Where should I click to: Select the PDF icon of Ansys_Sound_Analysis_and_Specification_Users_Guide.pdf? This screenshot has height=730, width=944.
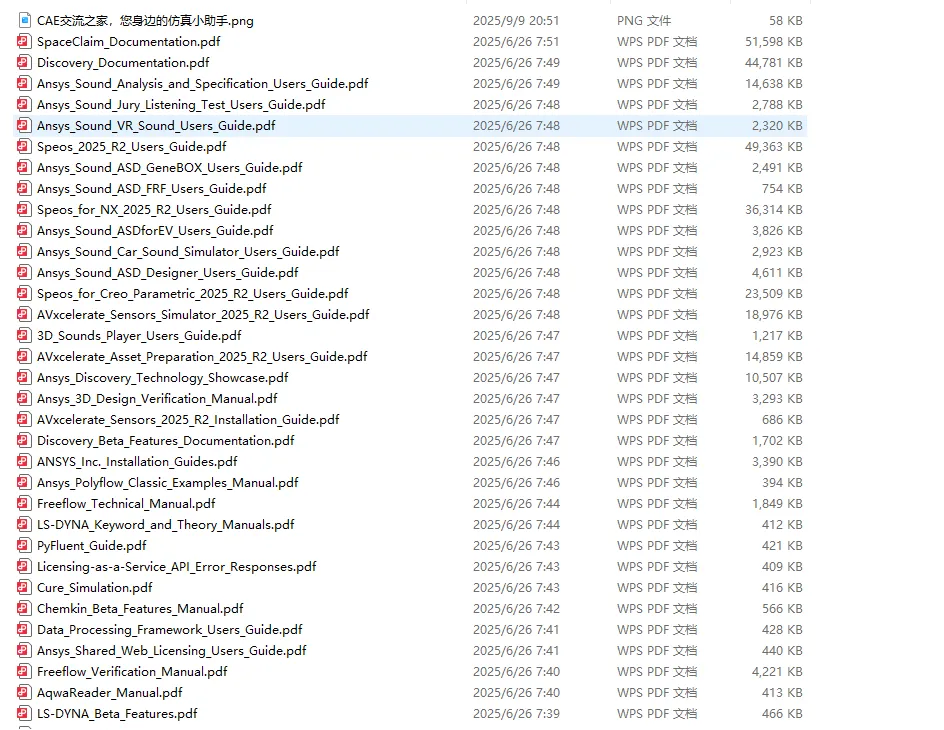tap(24, 84)
